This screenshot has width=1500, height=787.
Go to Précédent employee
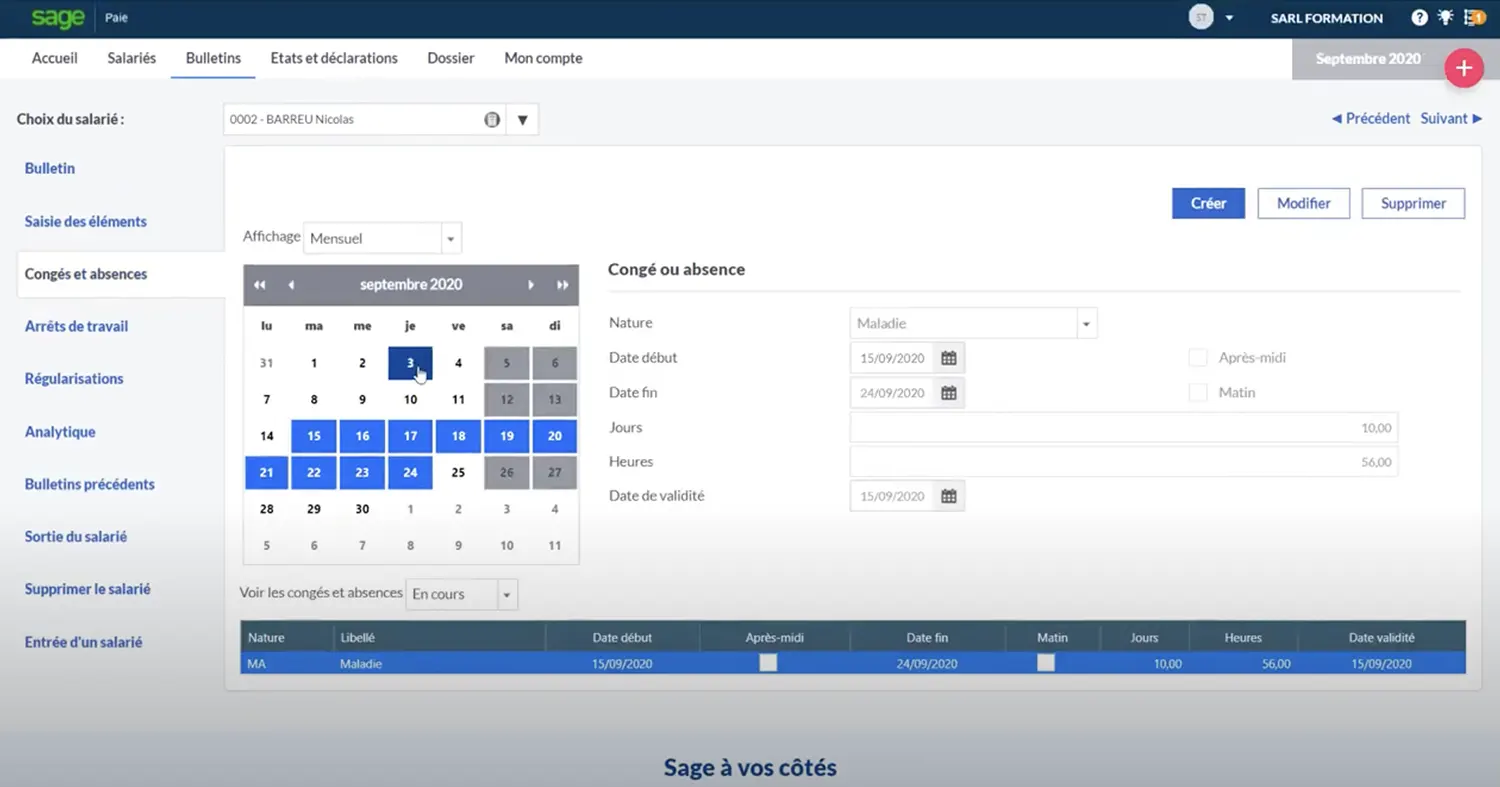(1371, 118)
